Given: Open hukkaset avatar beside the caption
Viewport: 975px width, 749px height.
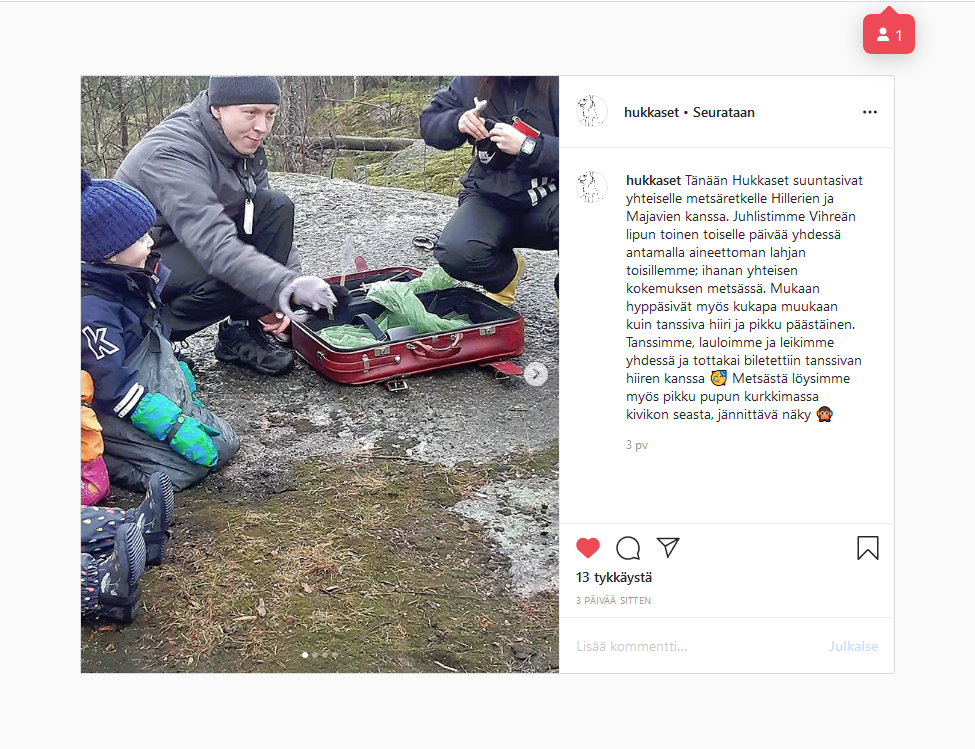Looking at the screenshot, I should pyautogui.click(x=591, y=186).
